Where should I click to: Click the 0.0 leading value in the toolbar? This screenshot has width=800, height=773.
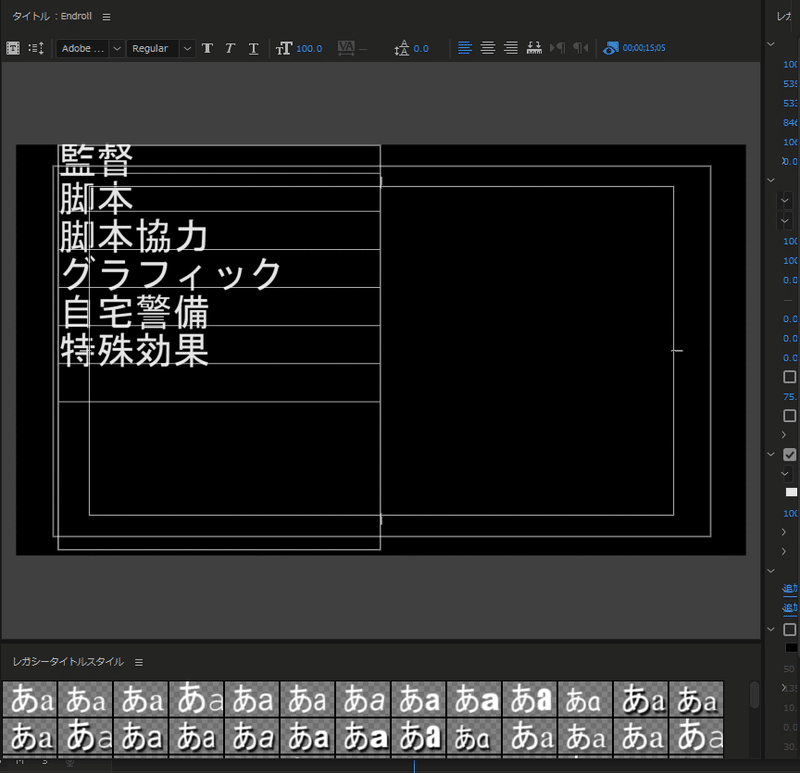coord(421,48)
